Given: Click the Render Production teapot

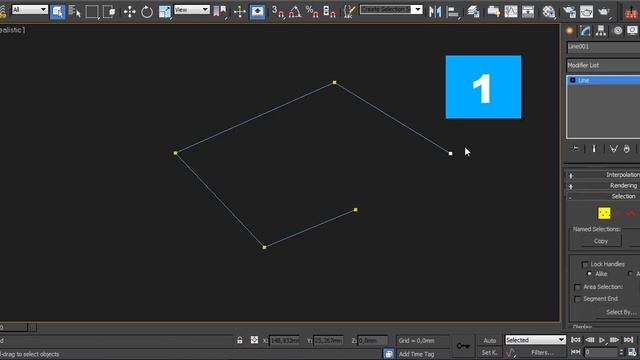Looking at the screenshot, I should tap(604, 11).
